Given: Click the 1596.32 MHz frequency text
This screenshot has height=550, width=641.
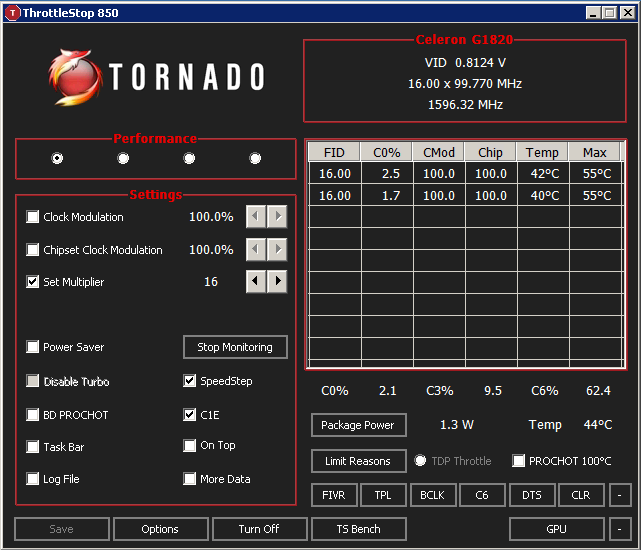Looking at the screenshot, I should pos(465,105).
